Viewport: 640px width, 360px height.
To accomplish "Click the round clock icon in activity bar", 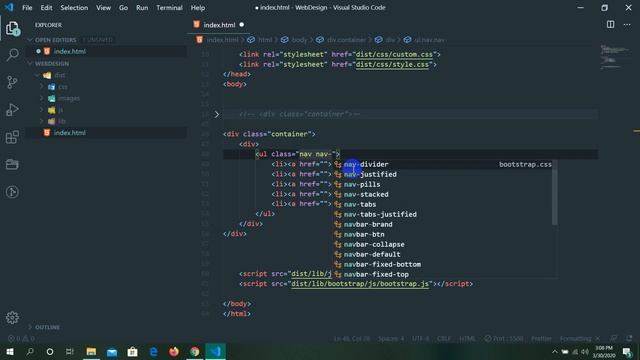I will coord(12,192).
